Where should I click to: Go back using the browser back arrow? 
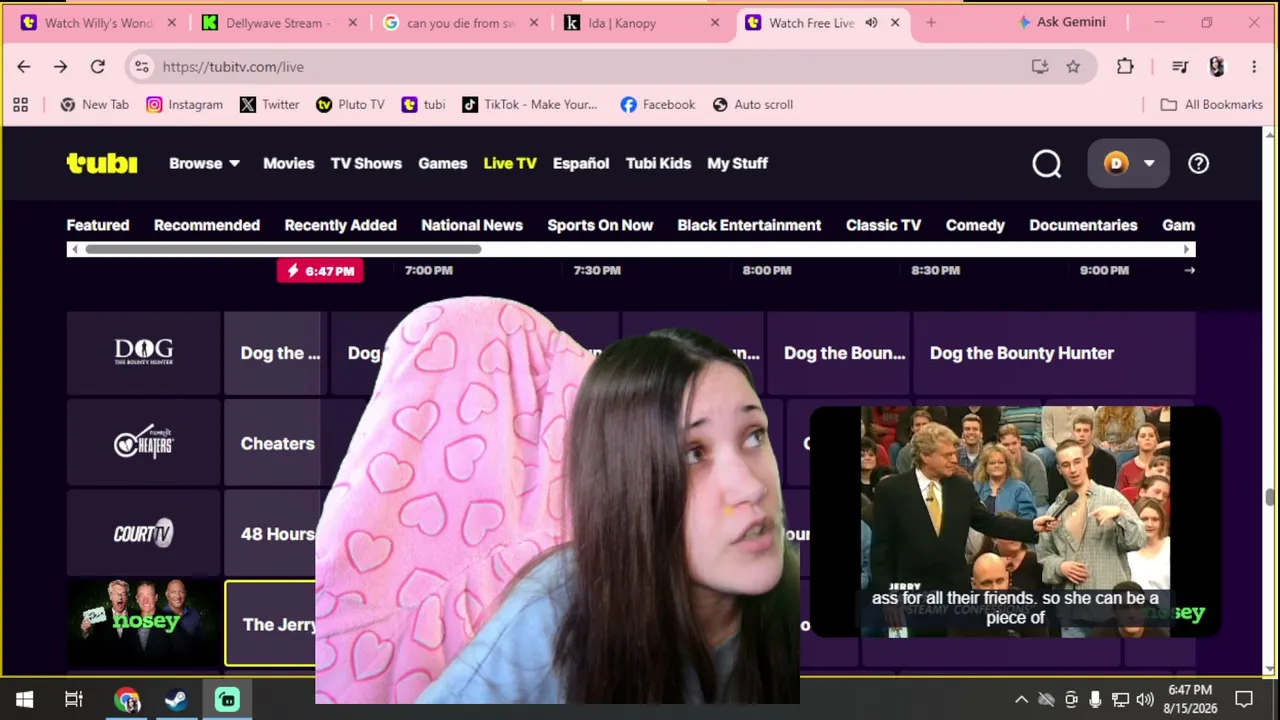point(24,67)
